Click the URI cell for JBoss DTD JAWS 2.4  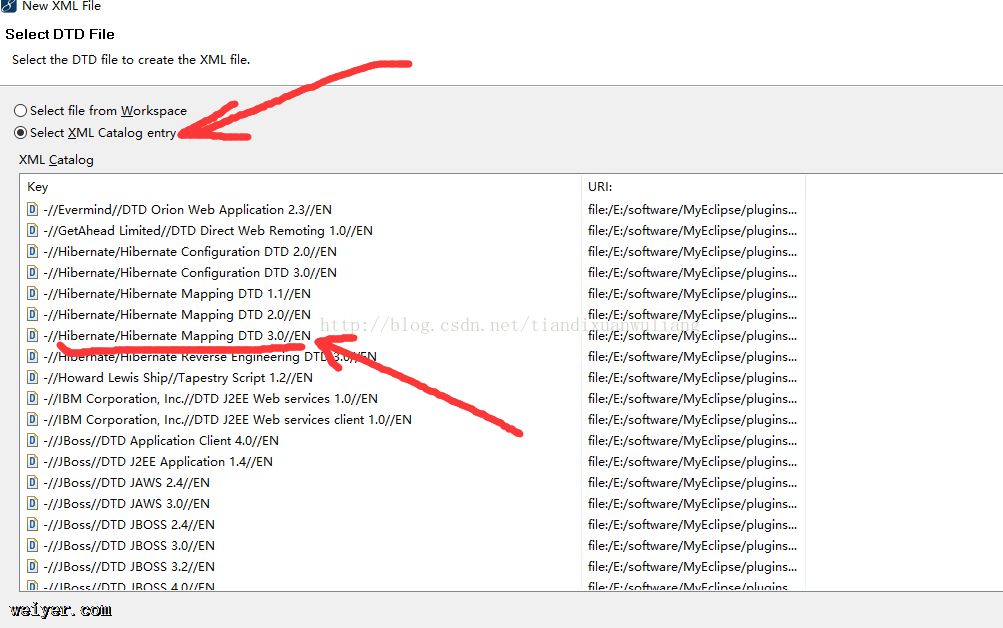tap(693, 483)
